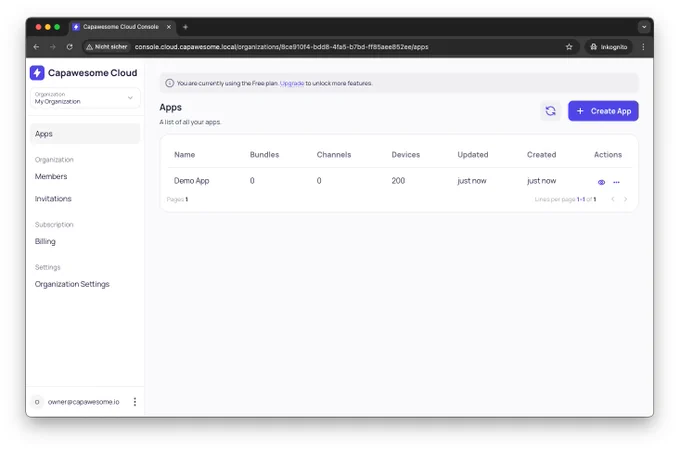
Task: Click the owner@capawesome.io account label
Action: (x=83, y=402)
